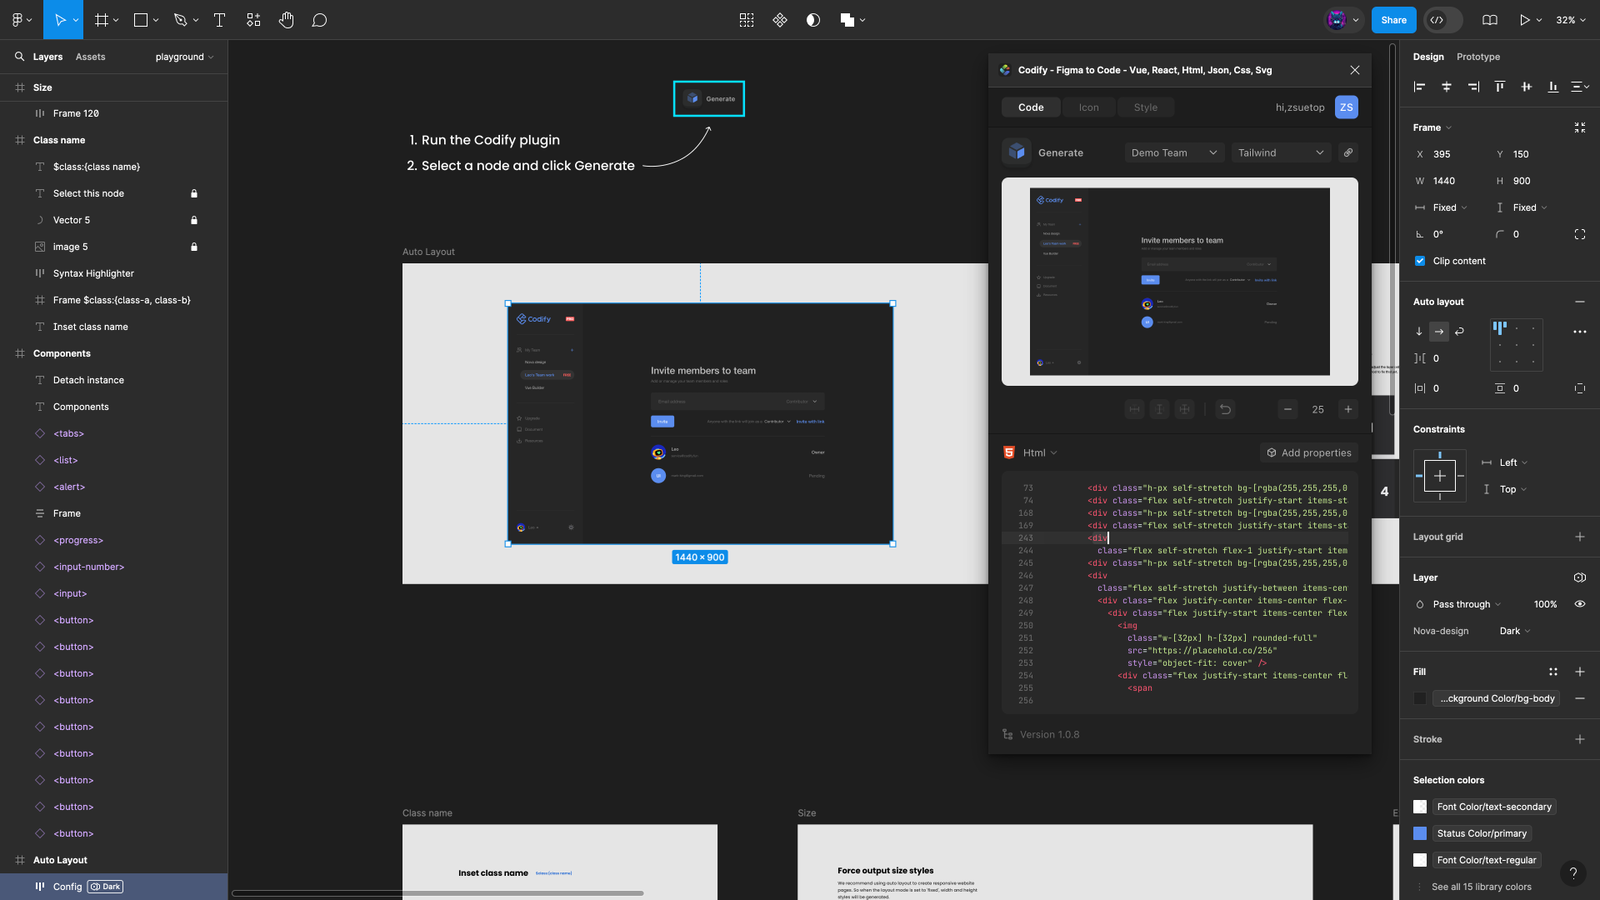This screenshot has height=900, width=1600.
Task: Click the Add properties button
Action: coord(1309,453)
